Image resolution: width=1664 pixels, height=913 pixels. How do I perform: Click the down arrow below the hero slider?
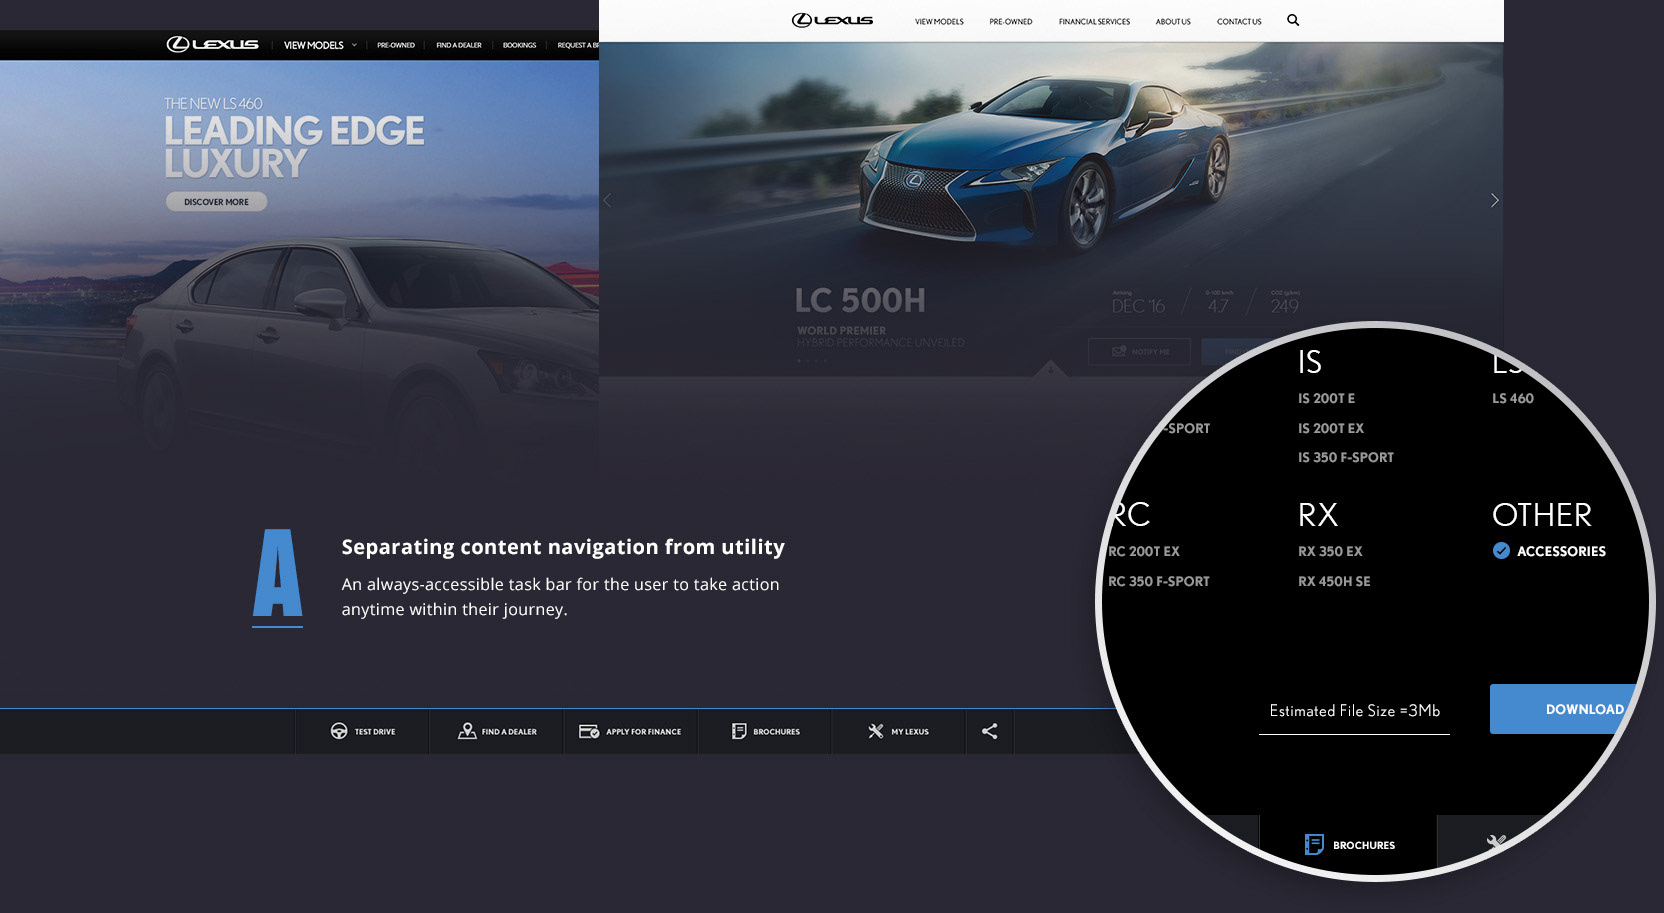pos(1050,369)
